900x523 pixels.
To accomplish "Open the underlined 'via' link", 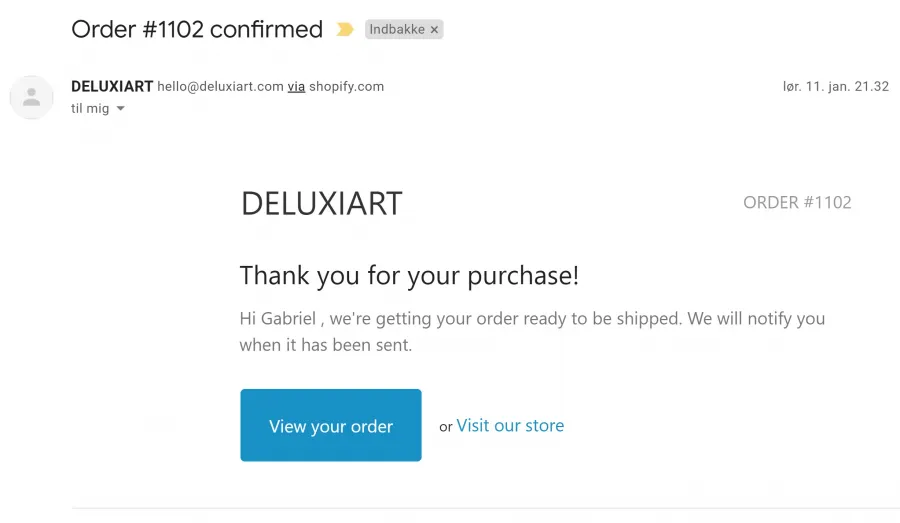I will point(296,86).
